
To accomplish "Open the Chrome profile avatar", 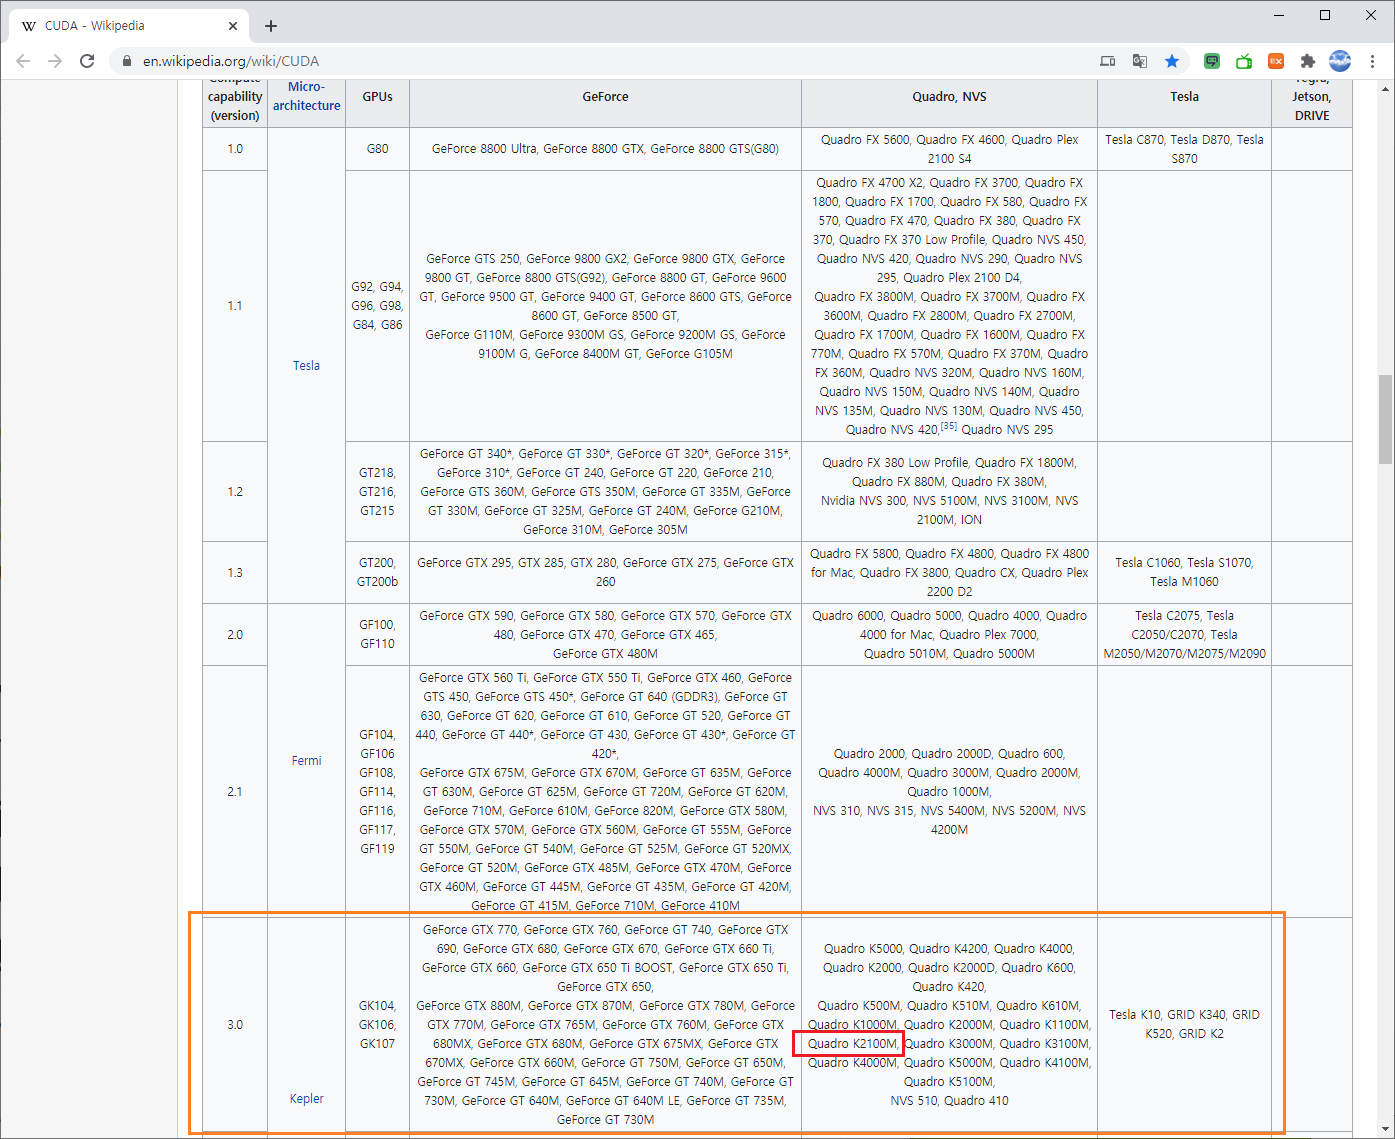I will pos(1340,61).
